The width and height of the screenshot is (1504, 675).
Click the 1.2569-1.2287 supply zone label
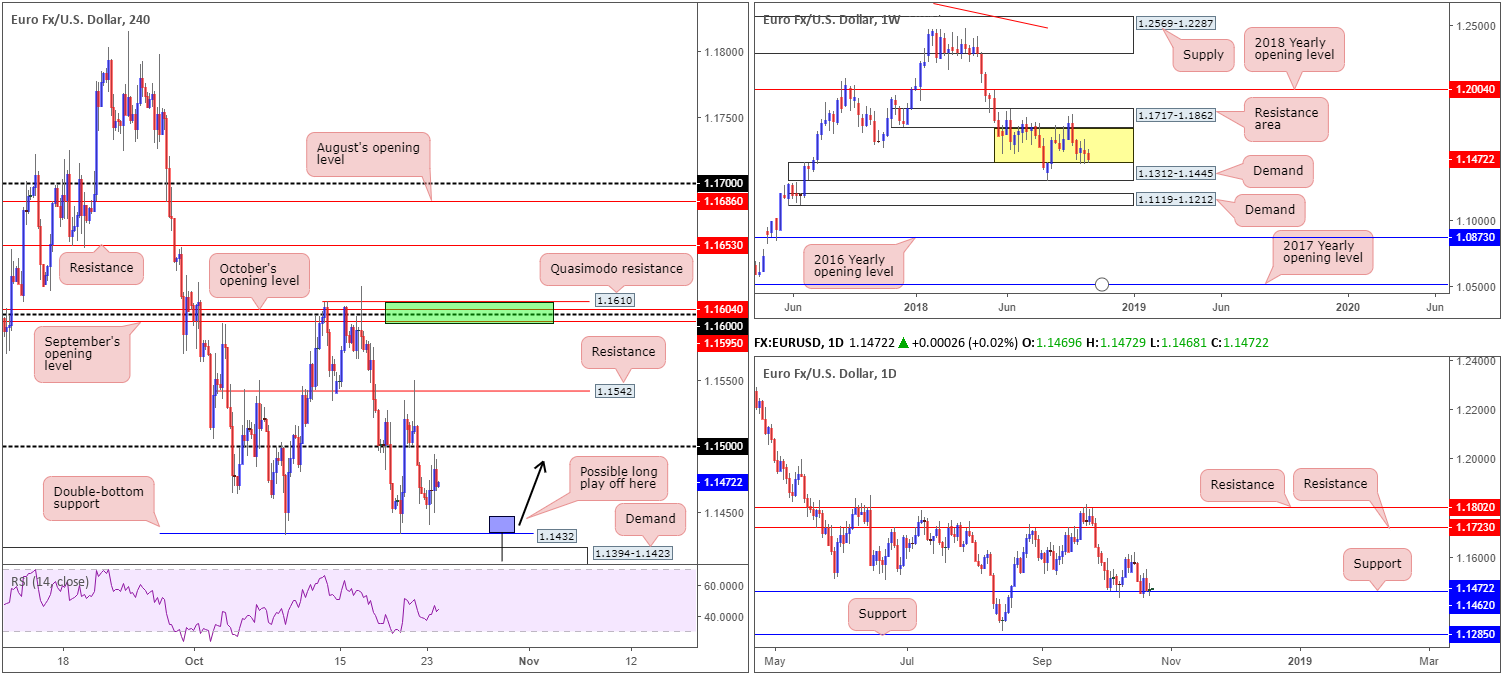(x=1175, y=23)
